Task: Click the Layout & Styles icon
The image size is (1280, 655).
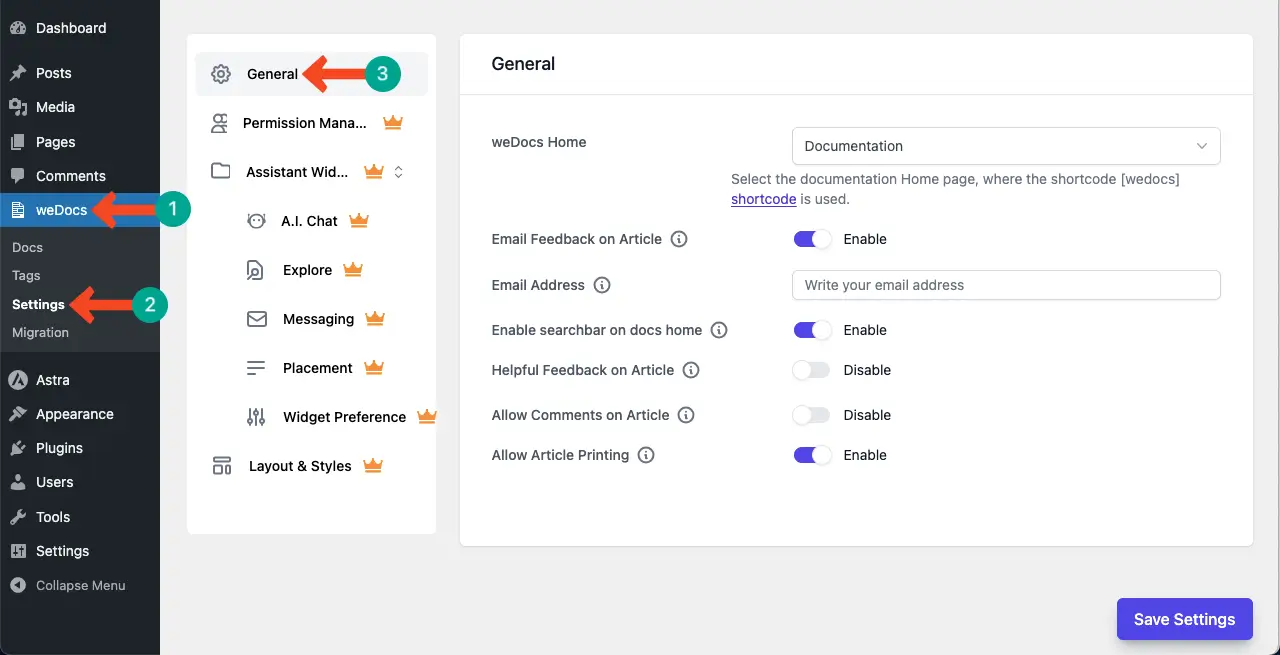Action: pyautogui.click(x=221, y=466)
